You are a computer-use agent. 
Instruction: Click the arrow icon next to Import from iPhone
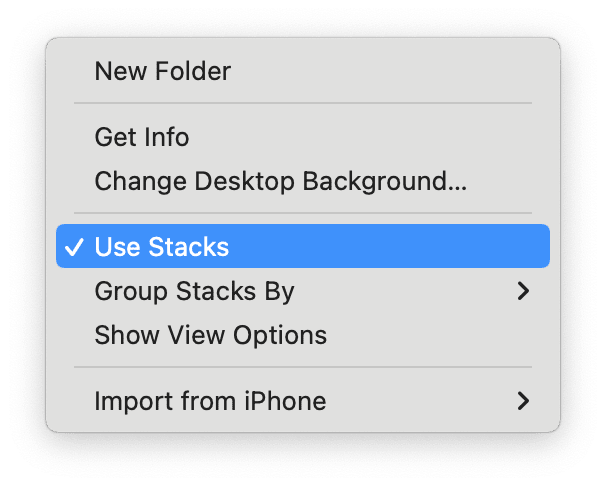tap(522, 401)
